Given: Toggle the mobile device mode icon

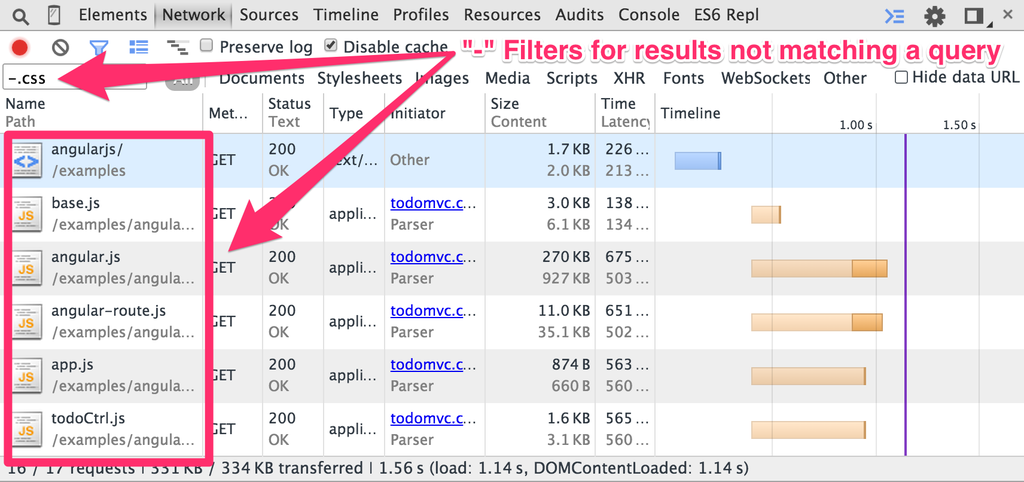Looking at the screenshot, I should (56, 15).
